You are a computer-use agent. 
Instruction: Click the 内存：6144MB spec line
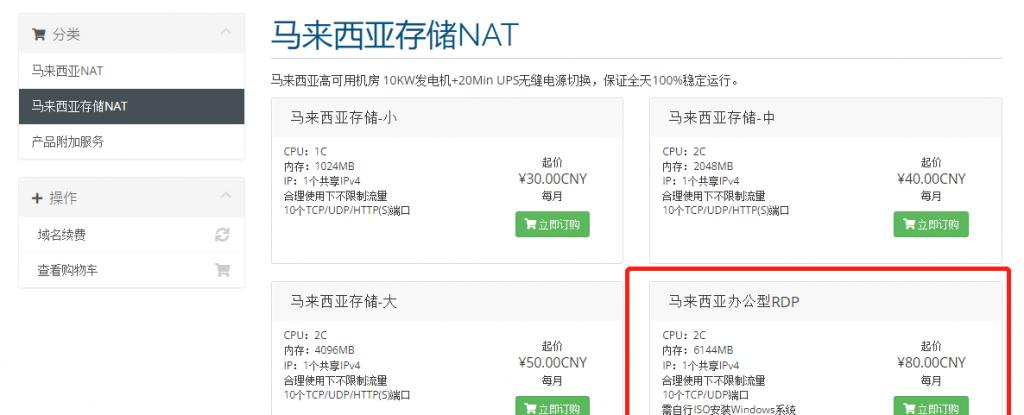pyautogui.click(x=698, y=350)
